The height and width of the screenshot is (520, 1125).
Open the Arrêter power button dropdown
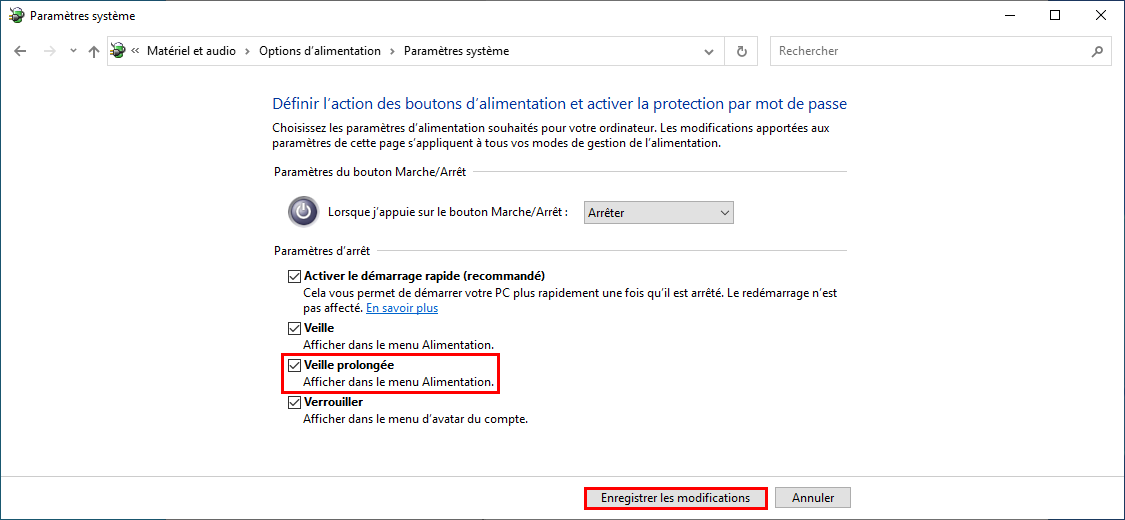coord(659,212)
